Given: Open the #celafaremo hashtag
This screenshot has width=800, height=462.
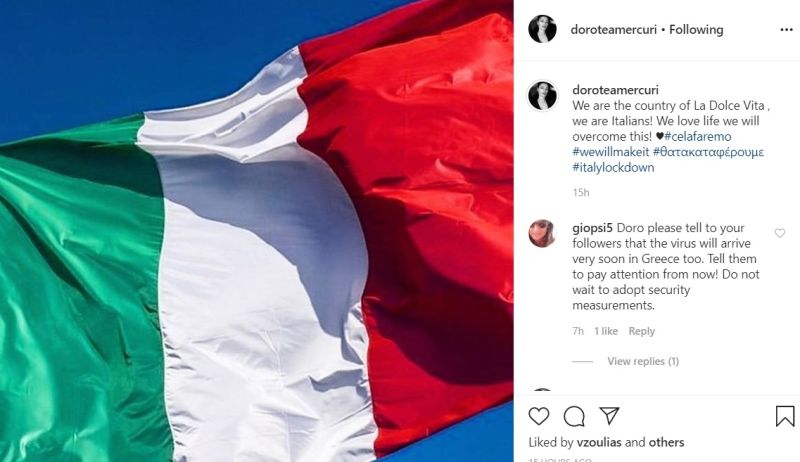Looking at the screenshot, I should tap(697, 137).
